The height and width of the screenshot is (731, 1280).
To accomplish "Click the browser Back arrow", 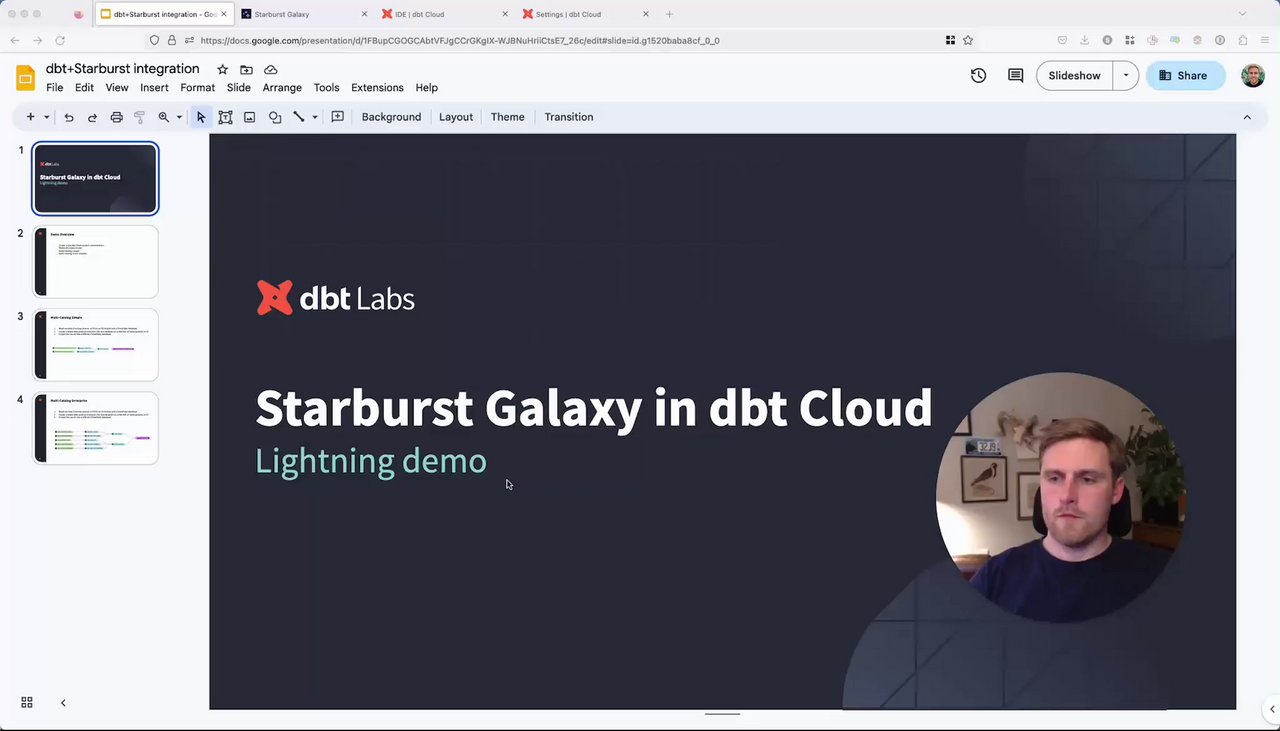I will pyautogui.click(x=15, y=40).
